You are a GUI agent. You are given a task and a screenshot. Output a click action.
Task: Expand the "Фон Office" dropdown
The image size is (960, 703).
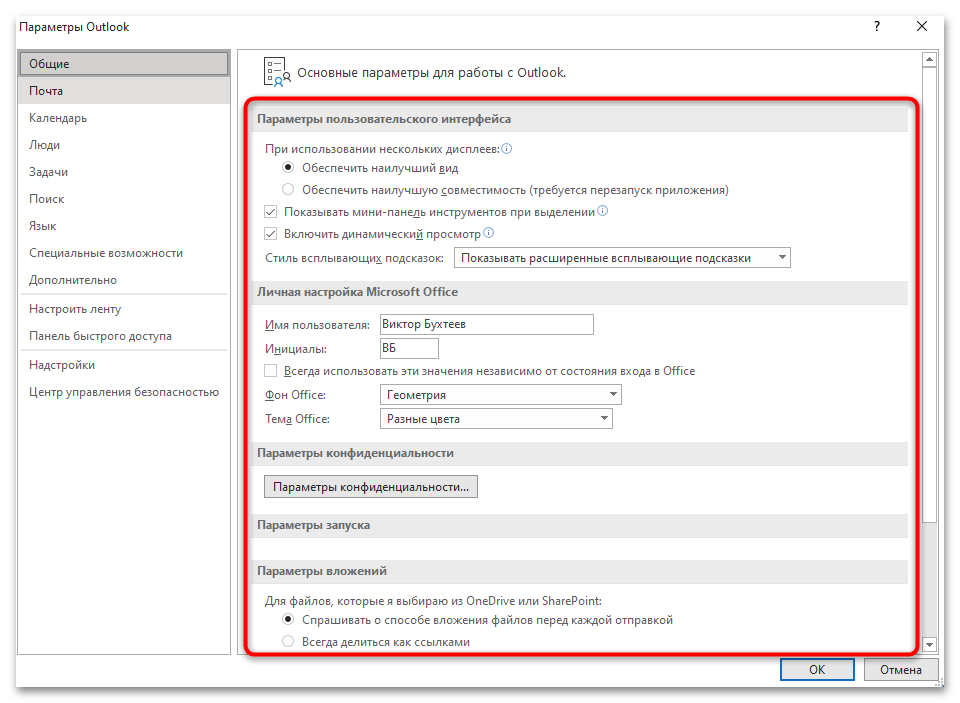[x=500, y=395]
